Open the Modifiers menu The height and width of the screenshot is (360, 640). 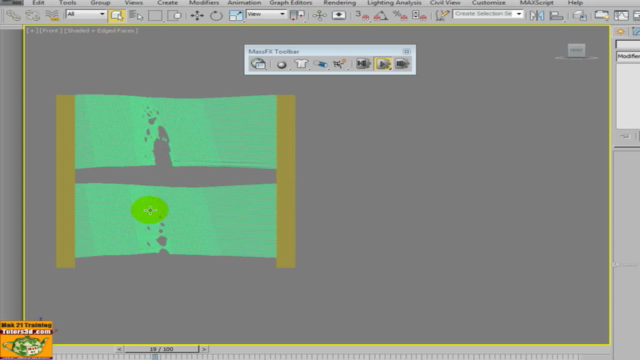[x=204, y=2]
